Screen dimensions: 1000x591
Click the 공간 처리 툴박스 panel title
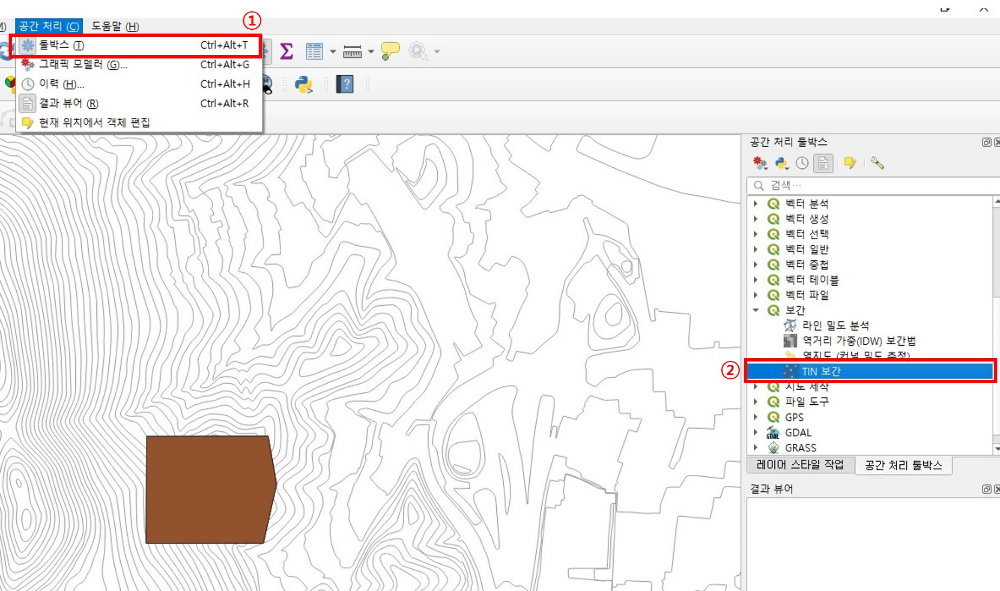coord(788,142)
